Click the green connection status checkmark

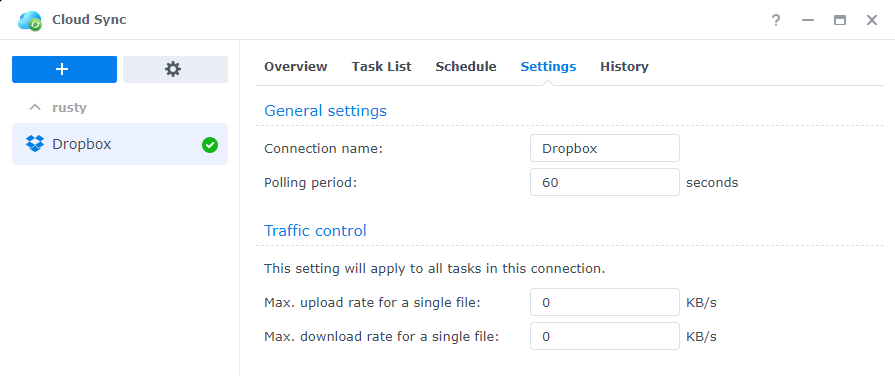[209, 145]
